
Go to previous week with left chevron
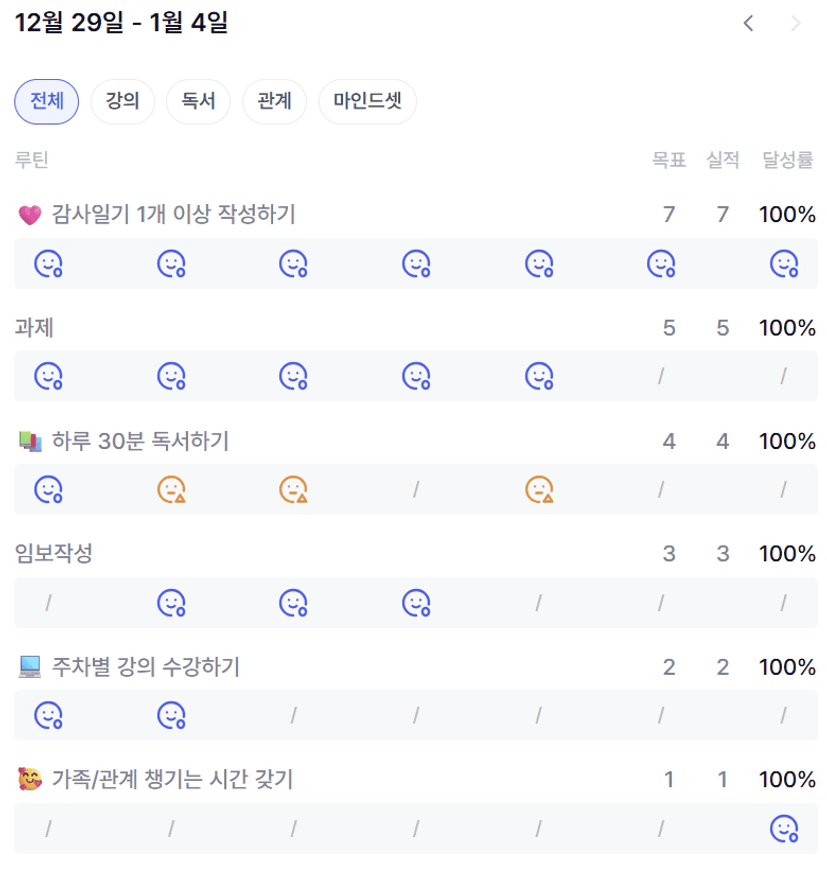click(x=748, y=23)
